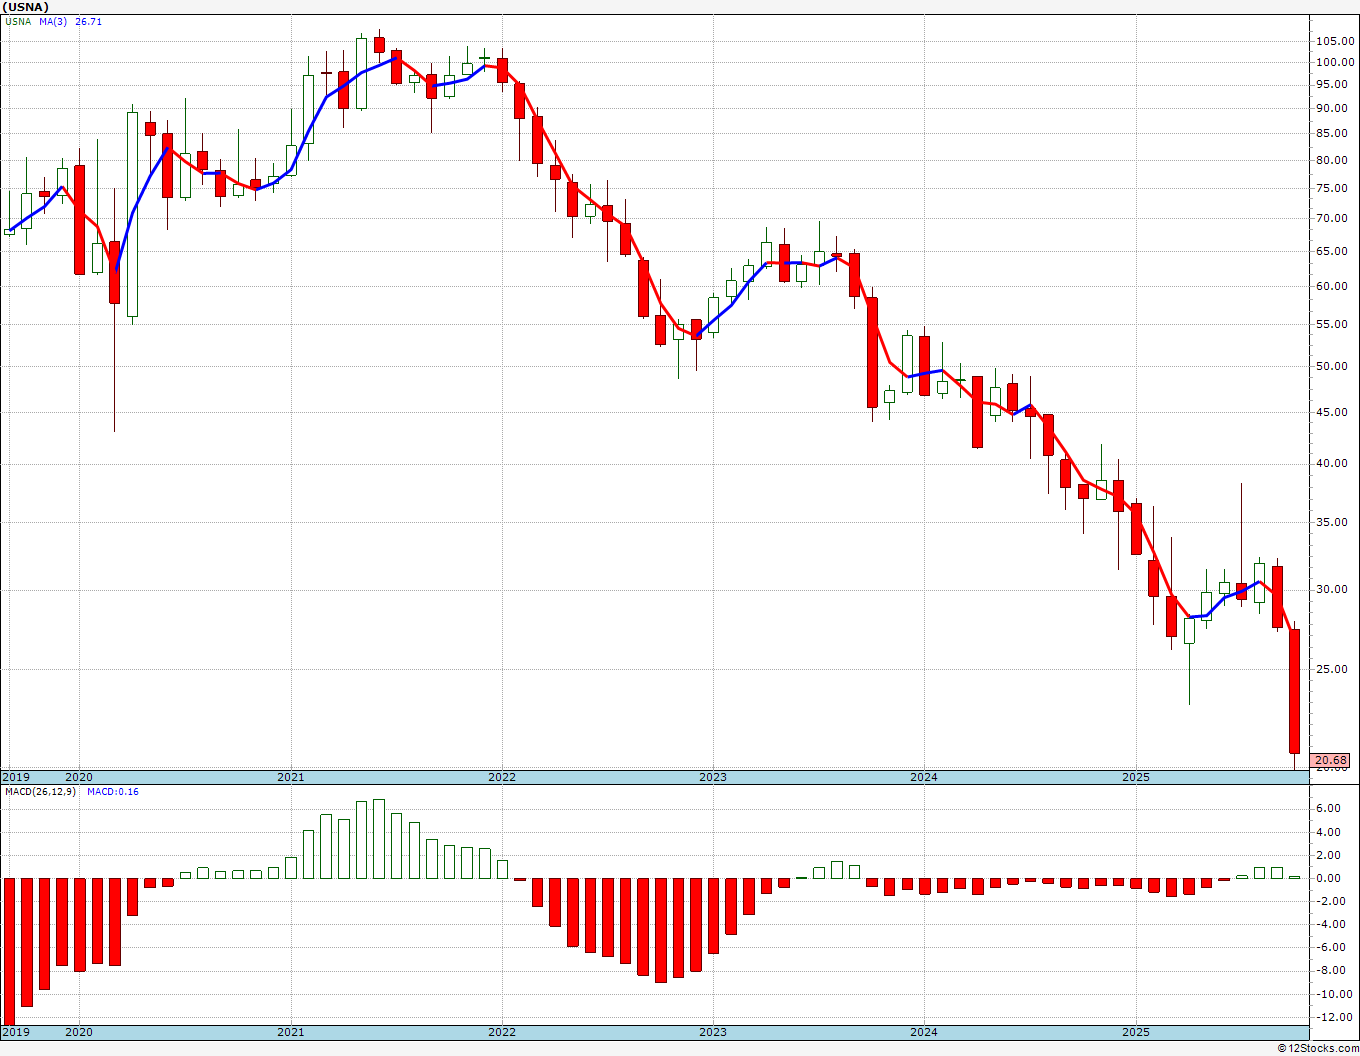Click the 2024 label on price time axis
Screen dimensions: 1360x1056
pos(924,777)
